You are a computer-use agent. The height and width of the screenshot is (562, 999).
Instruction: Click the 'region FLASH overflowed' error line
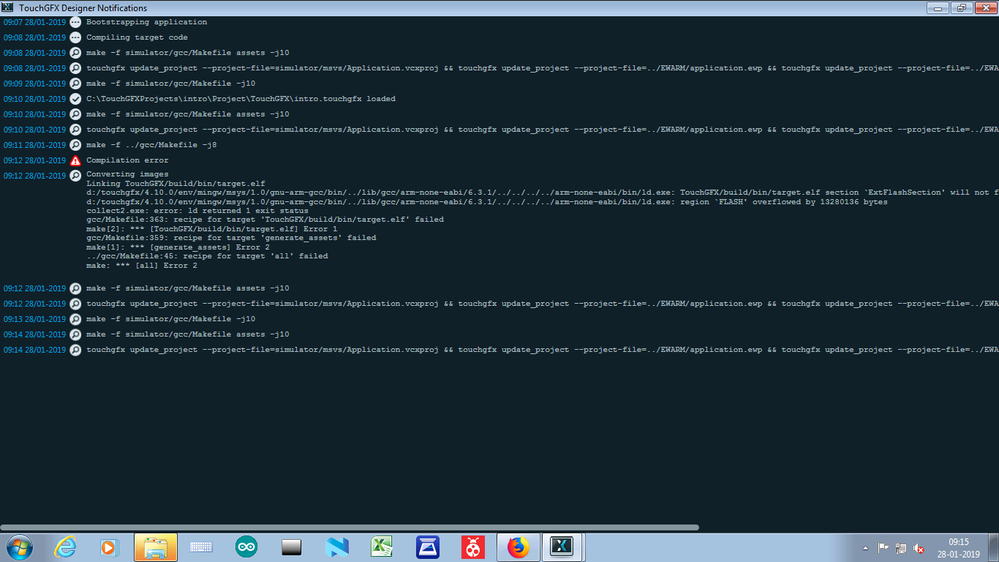pos(487,202)
